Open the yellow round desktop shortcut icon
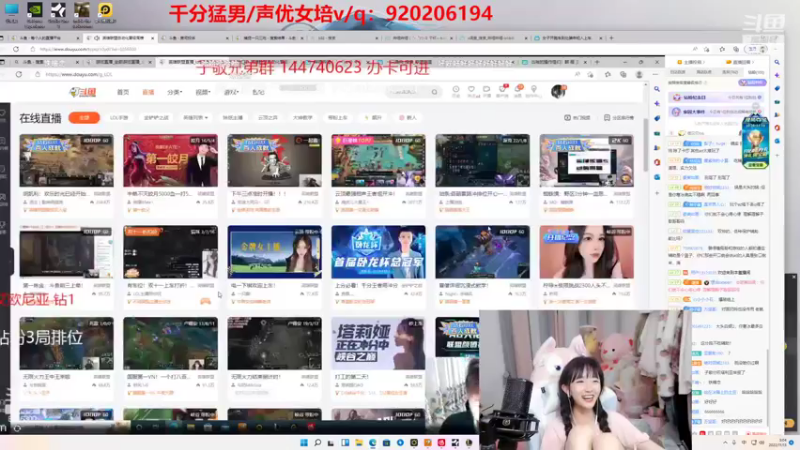800x450 pixels. pyautogui.click(x=105, y=13)
